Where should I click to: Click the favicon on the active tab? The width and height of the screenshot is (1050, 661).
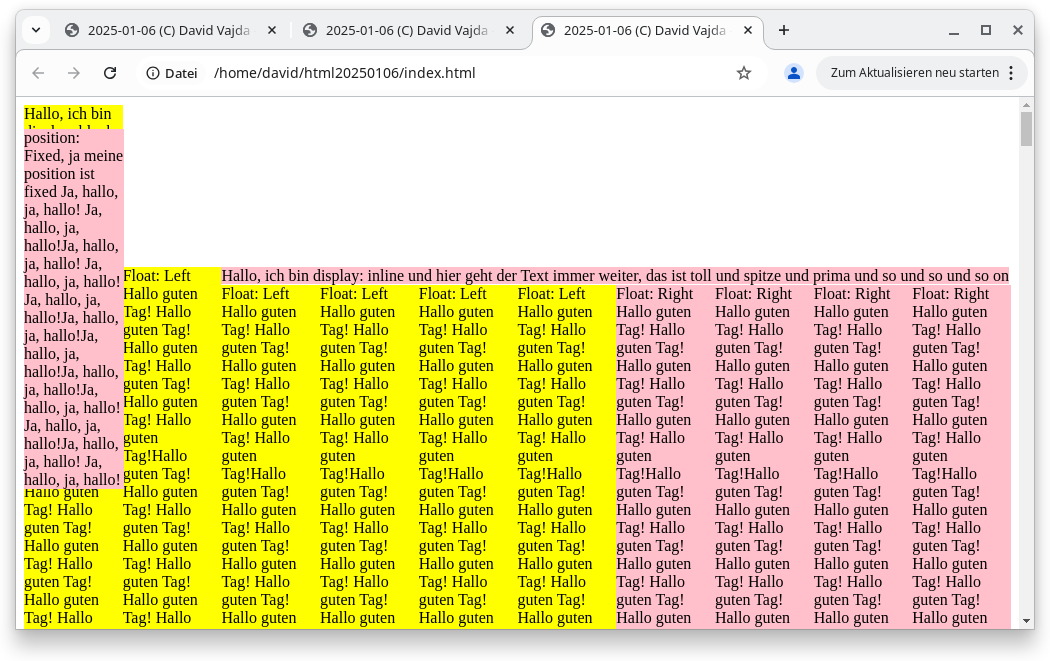tap(547, 30)
